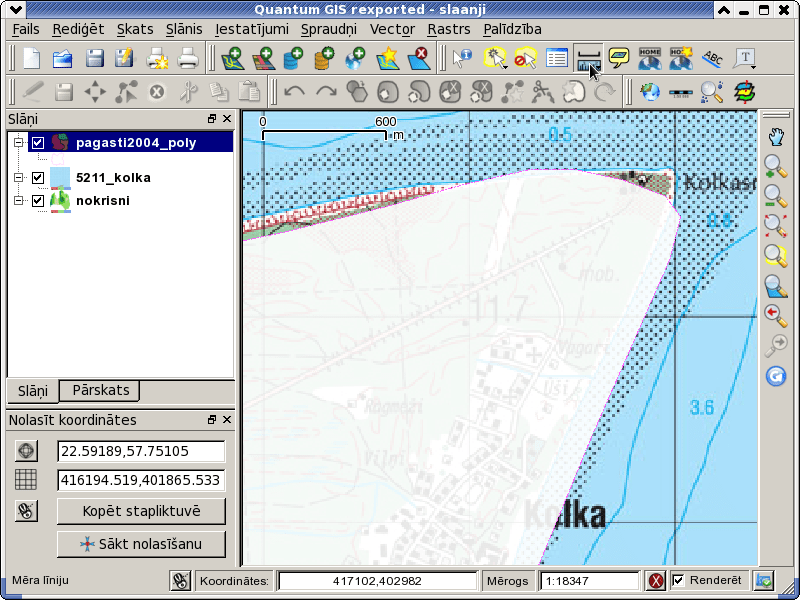Click the Redo arrow icon
The image size is (800, 600).
326,92
